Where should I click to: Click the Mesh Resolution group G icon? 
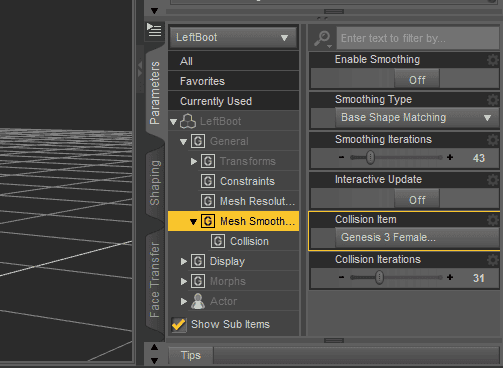click(208, 201)
